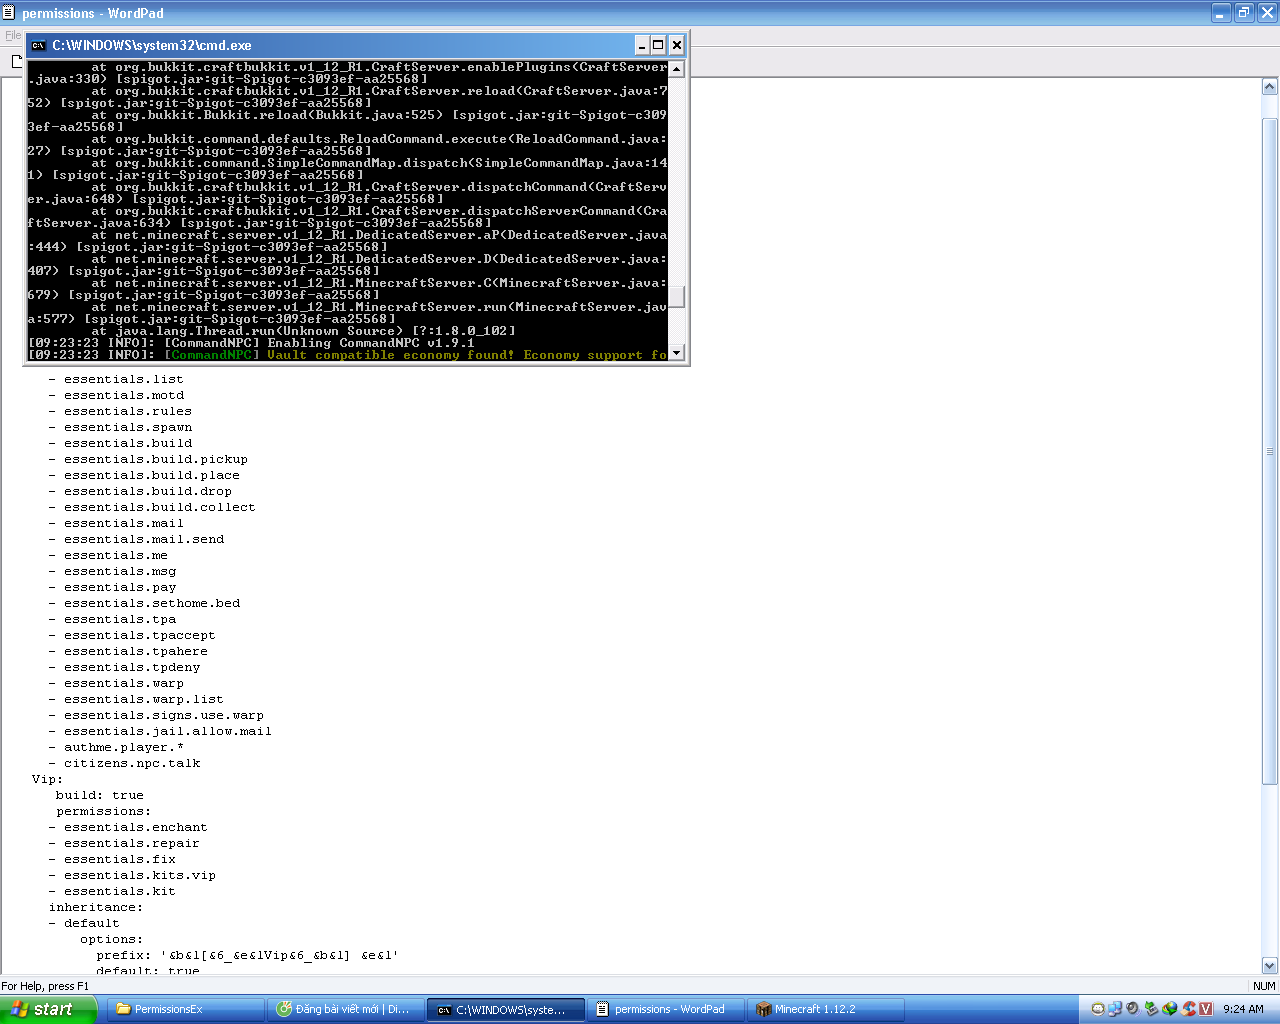Click the essentials.tpahere line
This screenshot has width=1280, height=1024.
click(128, 651)
